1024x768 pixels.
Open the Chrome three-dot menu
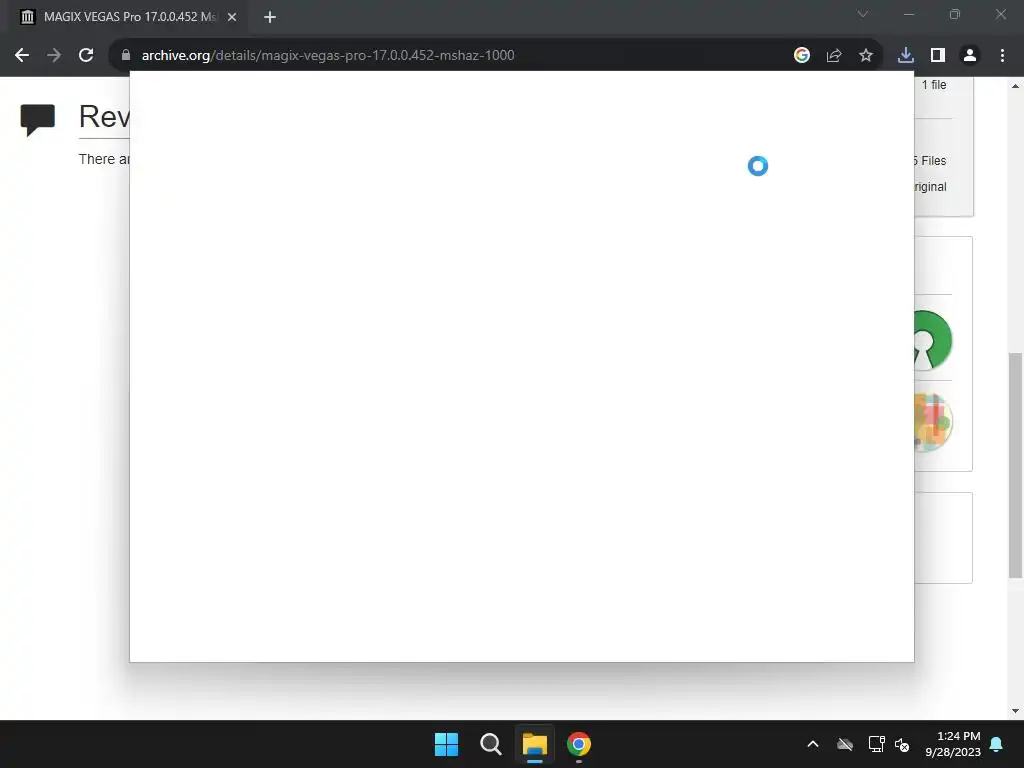pyautogui.click(x=1002, y=56)
